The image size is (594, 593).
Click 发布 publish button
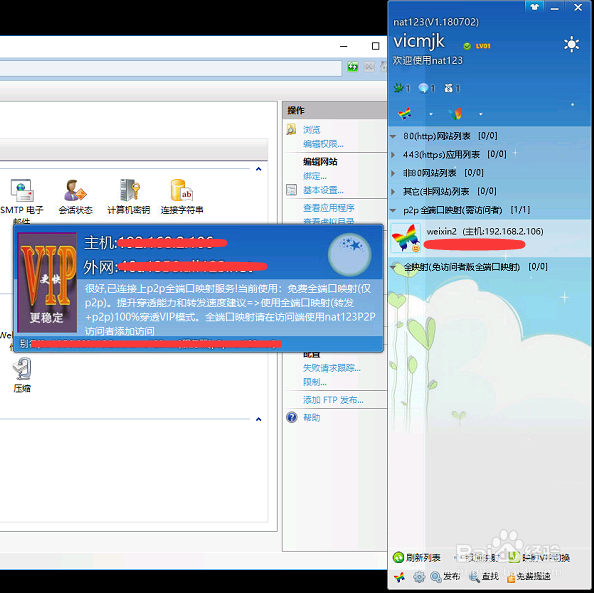coord(445,577)
